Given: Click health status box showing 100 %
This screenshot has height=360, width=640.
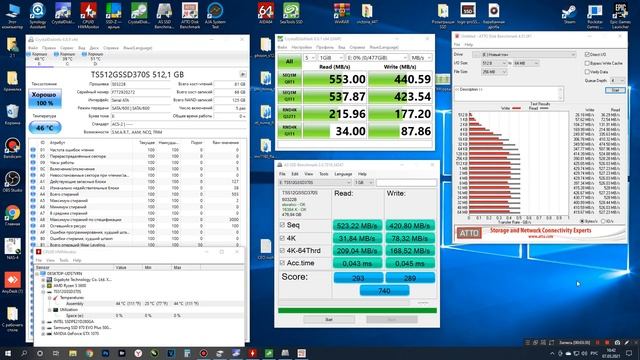Looking at the screenshot, I should tap(45, 99).
